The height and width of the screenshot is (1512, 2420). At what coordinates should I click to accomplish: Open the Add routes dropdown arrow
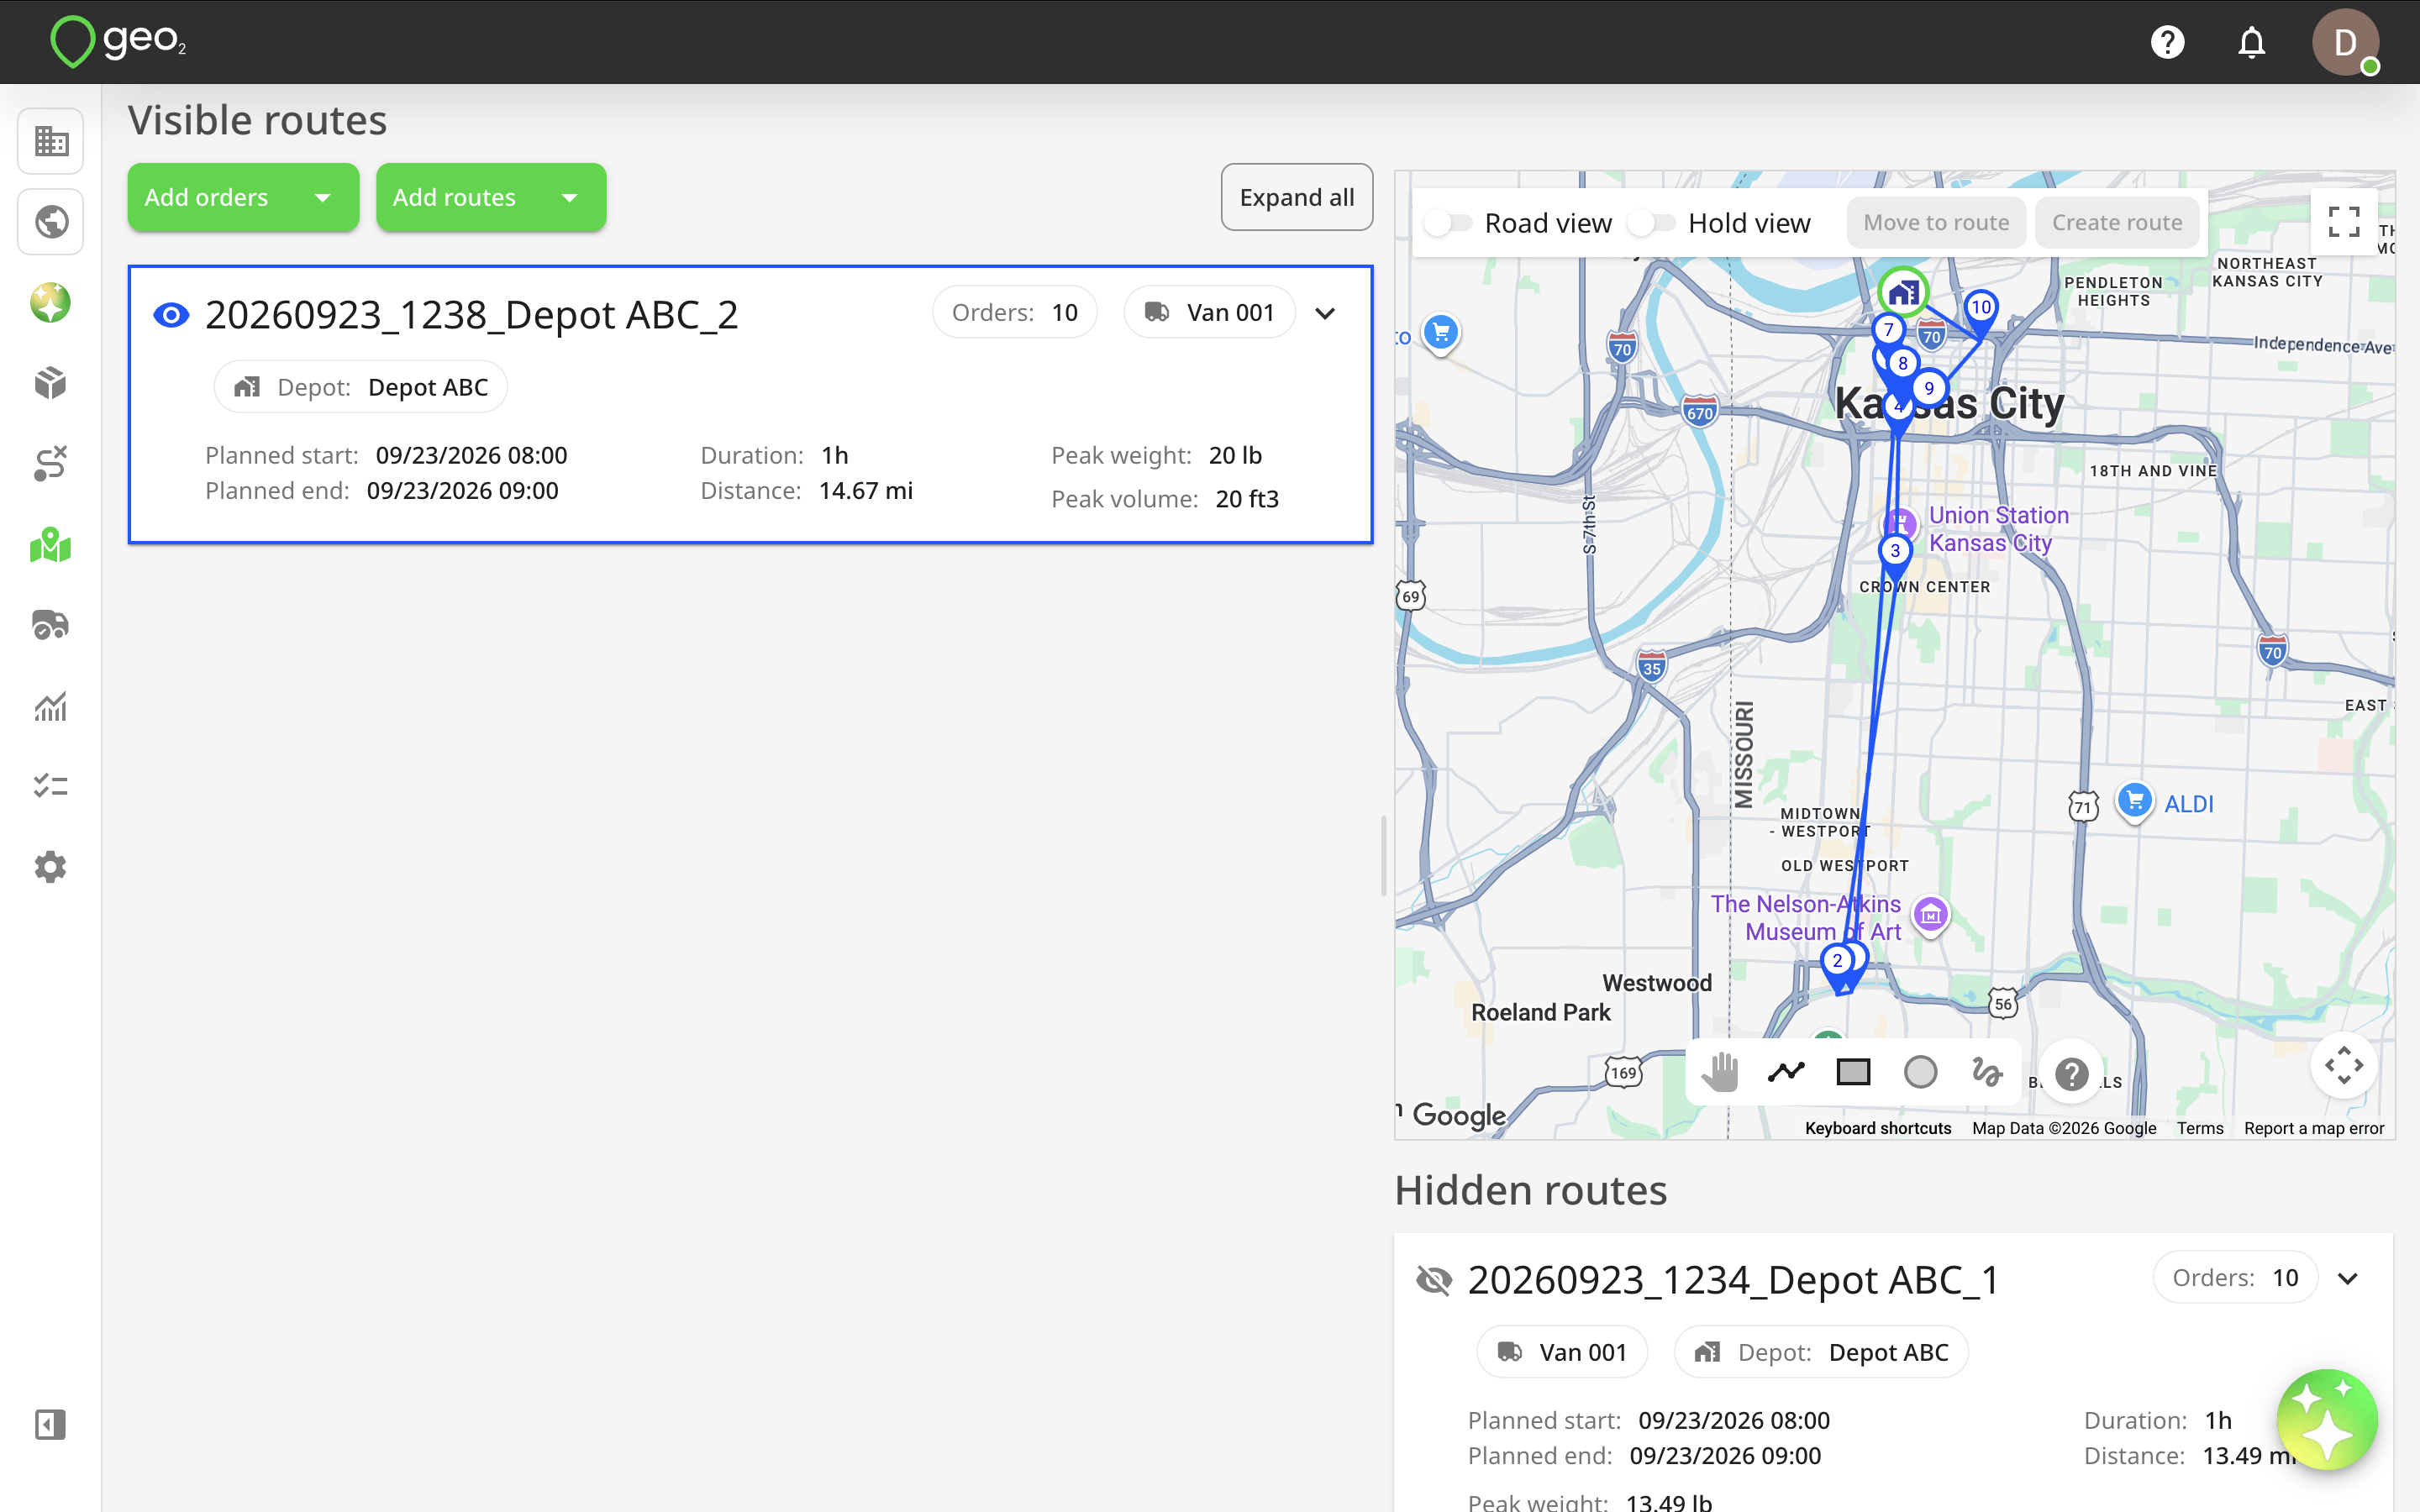(569, 198)
